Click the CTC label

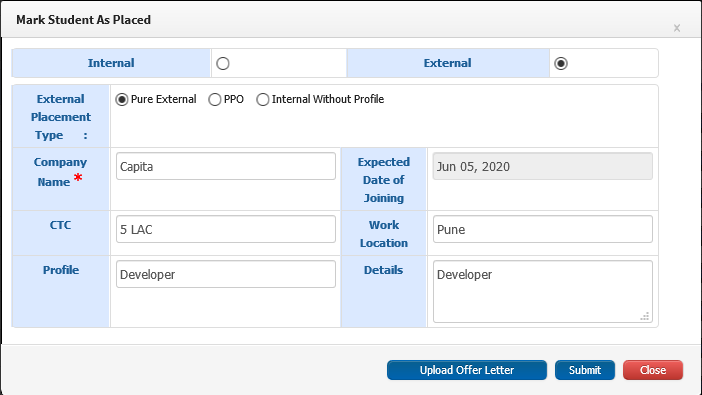click(60, 225)
